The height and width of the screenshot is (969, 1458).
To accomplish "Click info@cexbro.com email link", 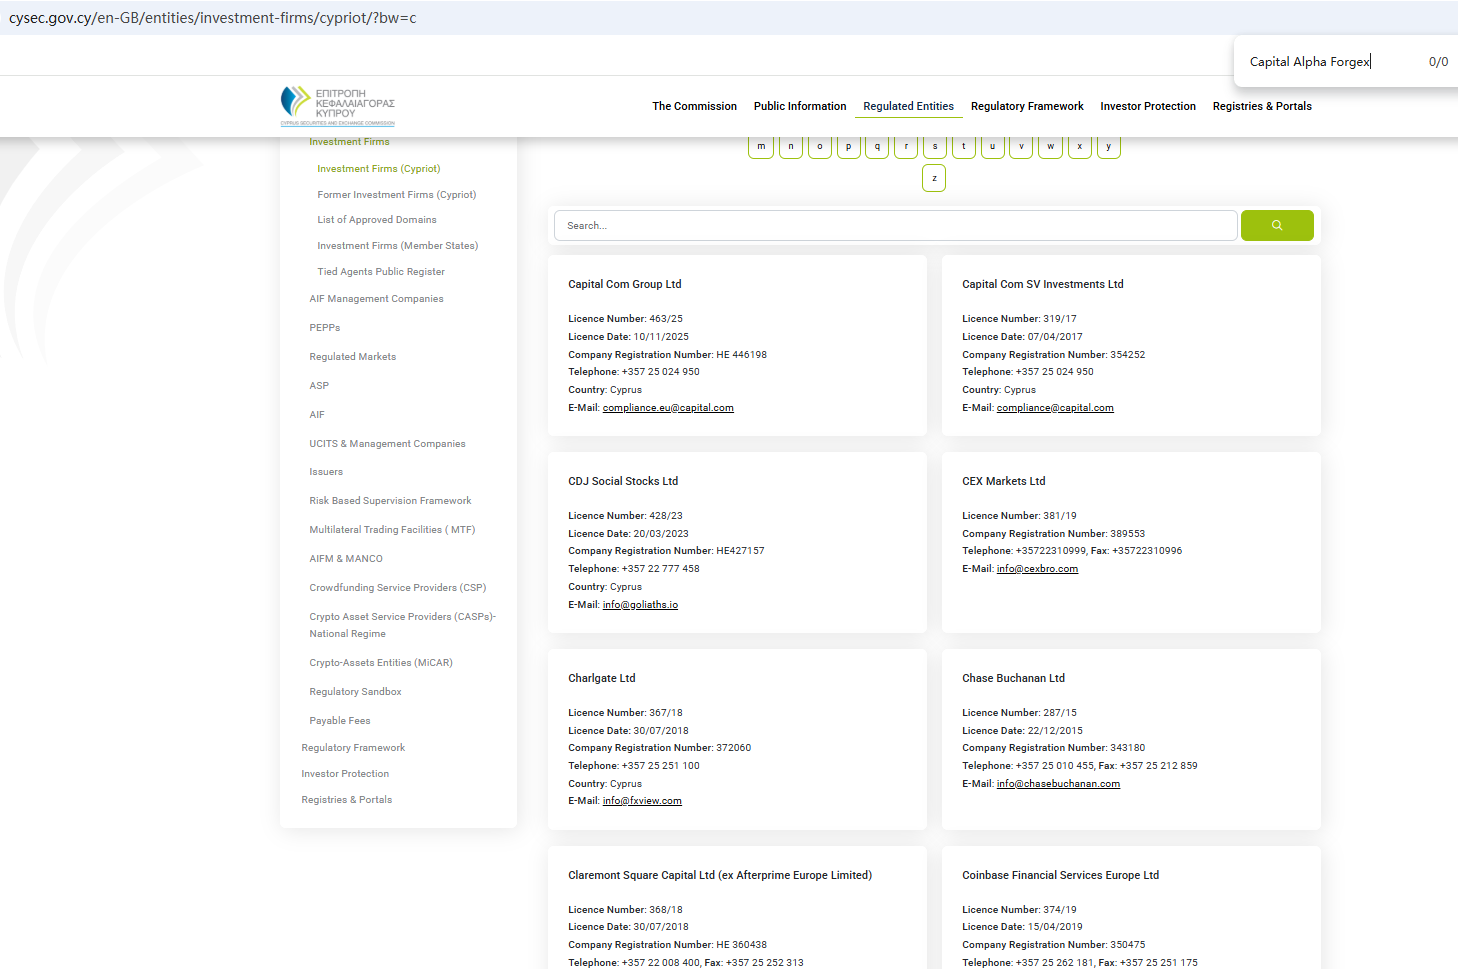I will pyautogui.click(x=1037, y=569).
